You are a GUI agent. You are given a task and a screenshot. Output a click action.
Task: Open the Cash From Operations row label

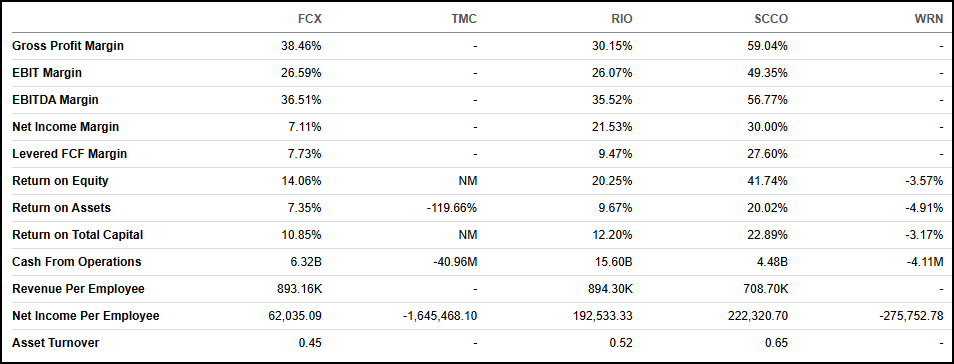[x=77, y=262]
